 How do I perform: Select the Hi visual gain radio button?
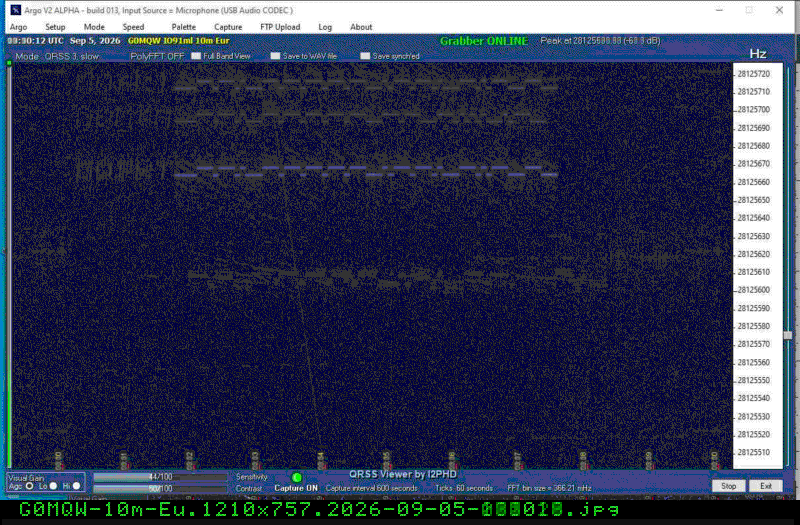coord(77,486)
